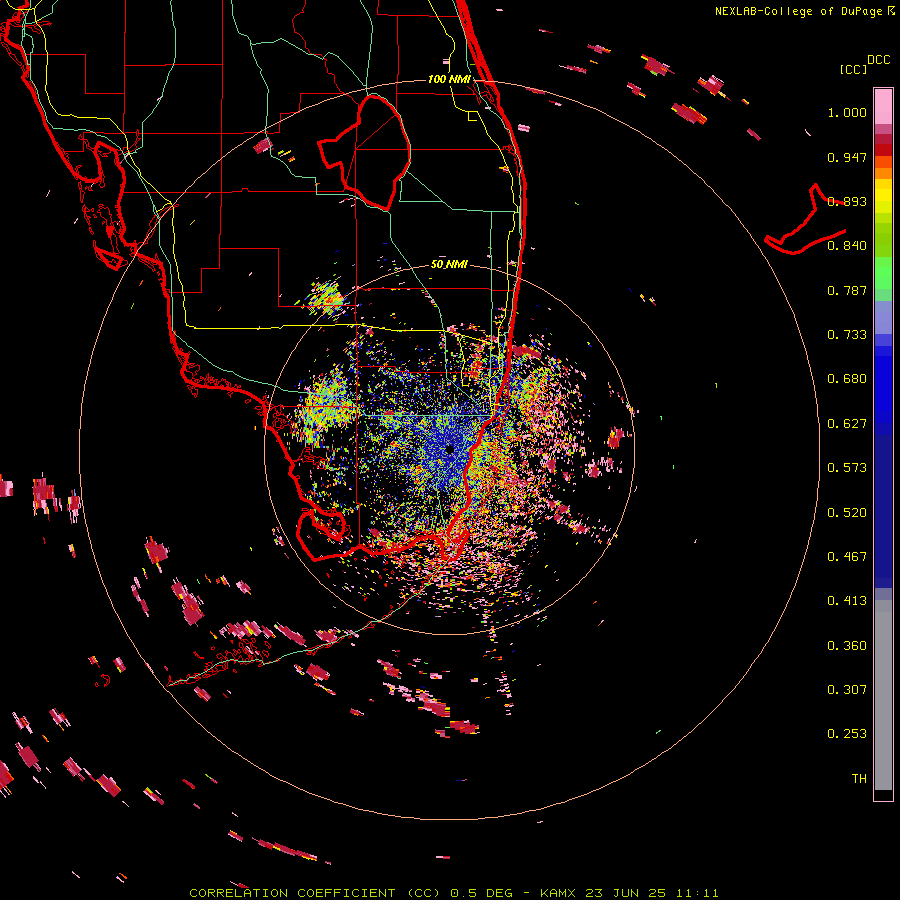Click the black radar site dot at center

[449, 449]
